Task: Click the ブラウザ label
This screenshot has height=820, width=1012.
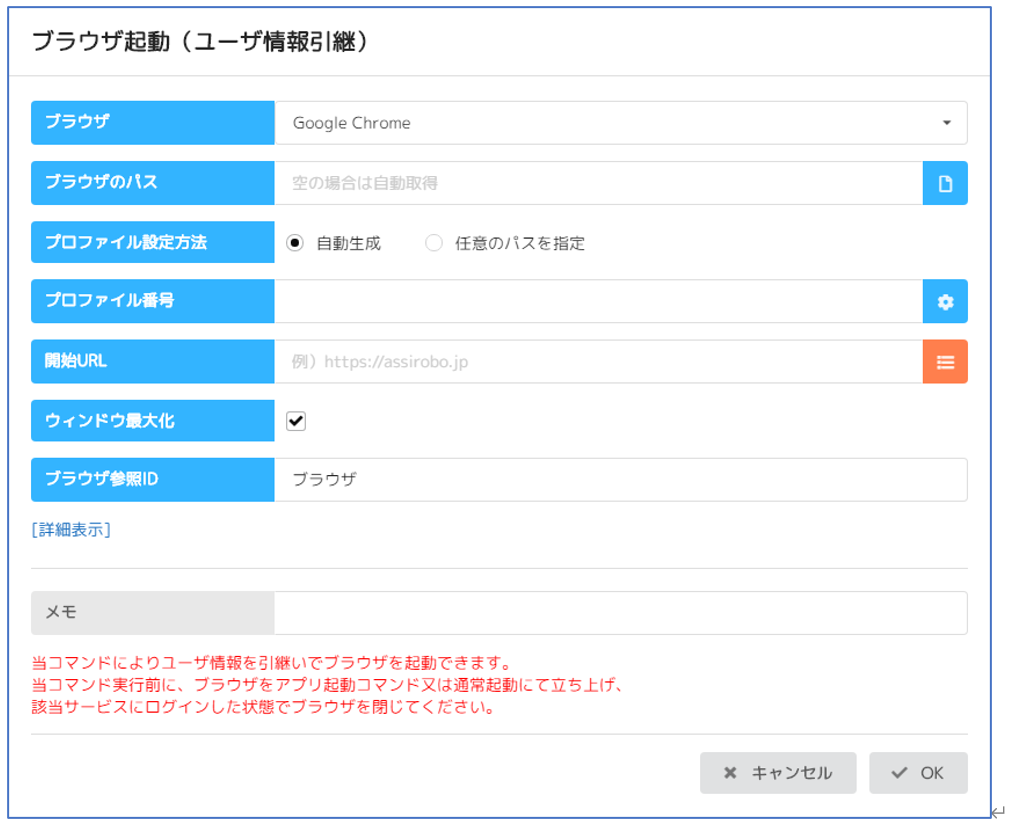Action: 153,123
